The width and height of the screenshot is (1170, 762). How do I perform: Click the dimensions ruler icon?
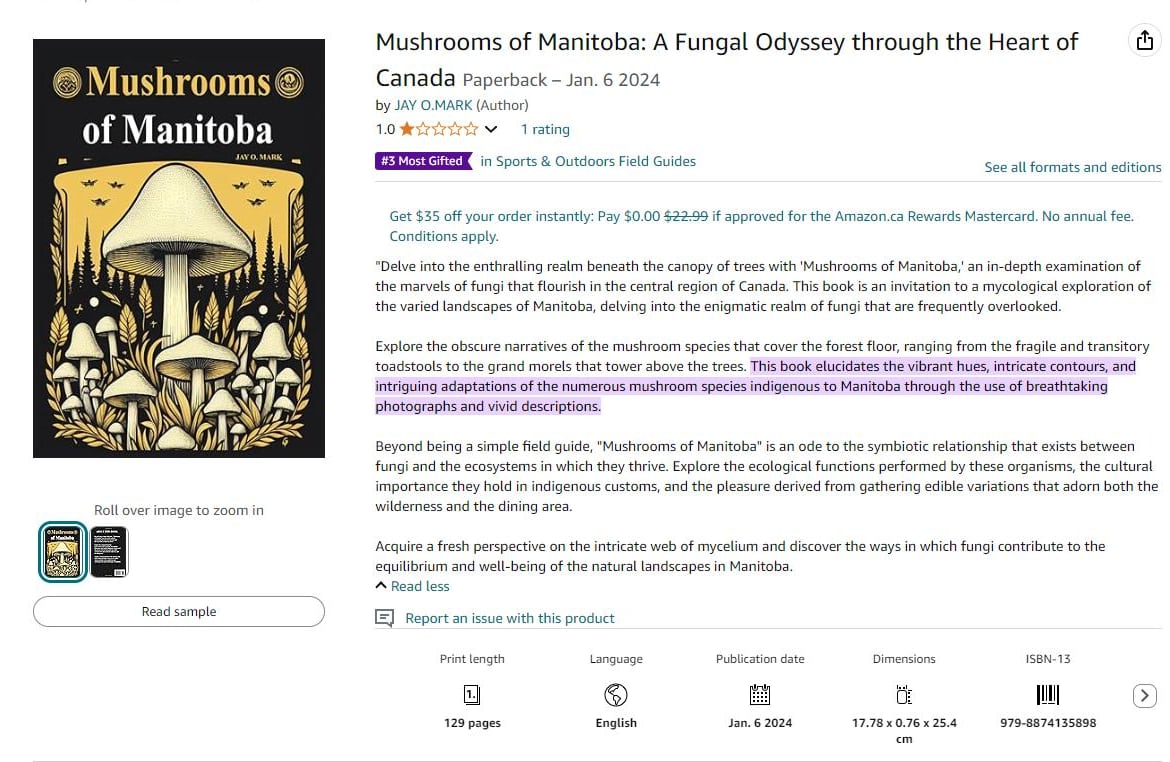point(903,694)
